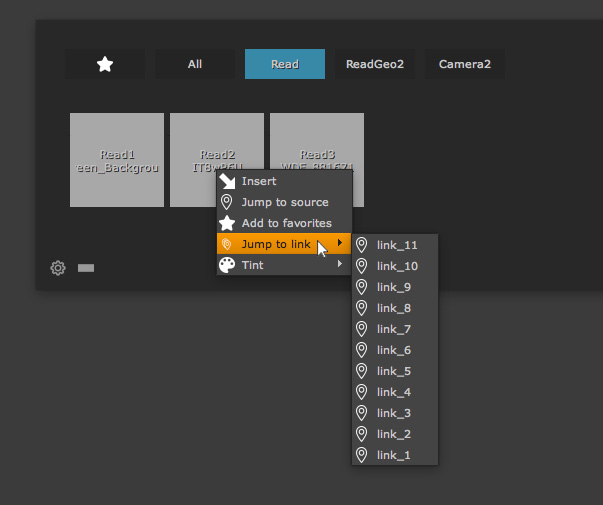Image resolution: width=603 pixels, height=505 pixels.
Task: Jump to link_9 in the list
Action: coord(394,287)
